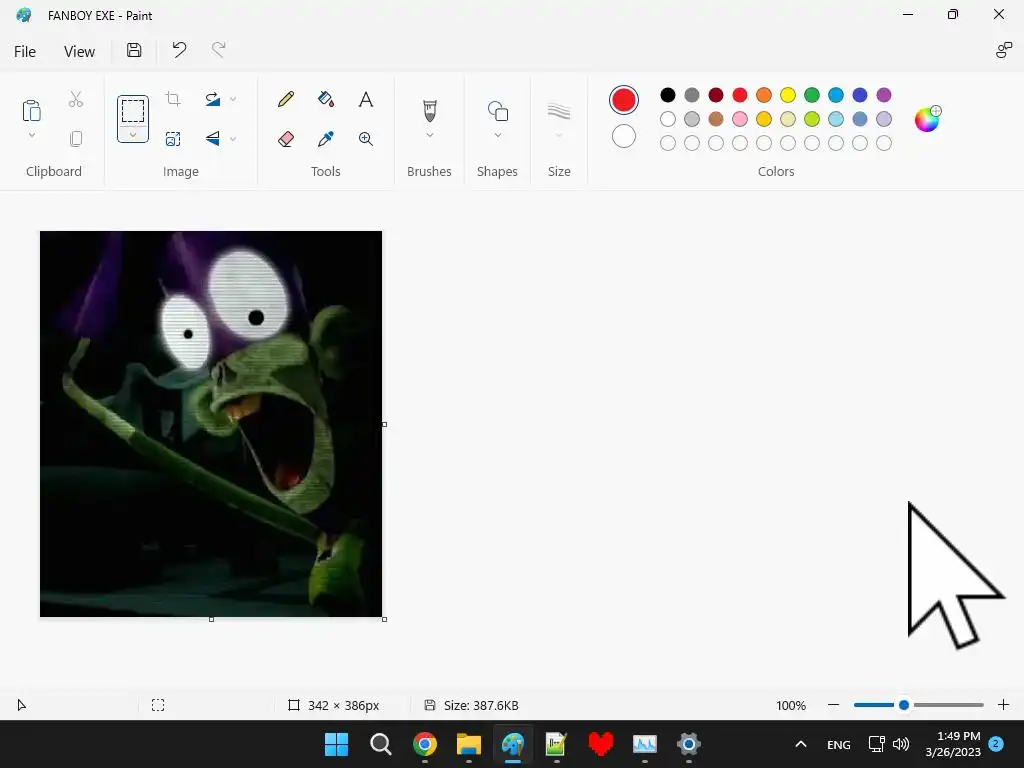Select the Text tool
1024x768 pixels.
click(x=366, y=99)
